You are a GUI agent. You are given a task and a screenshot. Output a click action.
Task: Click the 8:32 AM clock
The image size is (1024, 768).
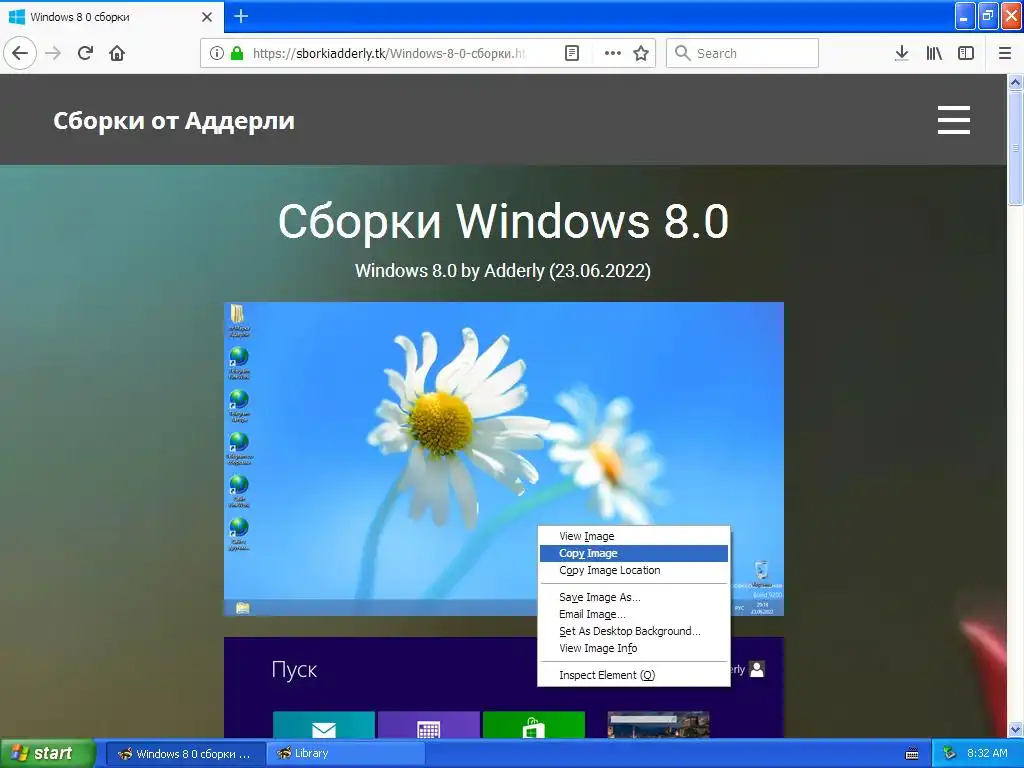coord(987,754)
